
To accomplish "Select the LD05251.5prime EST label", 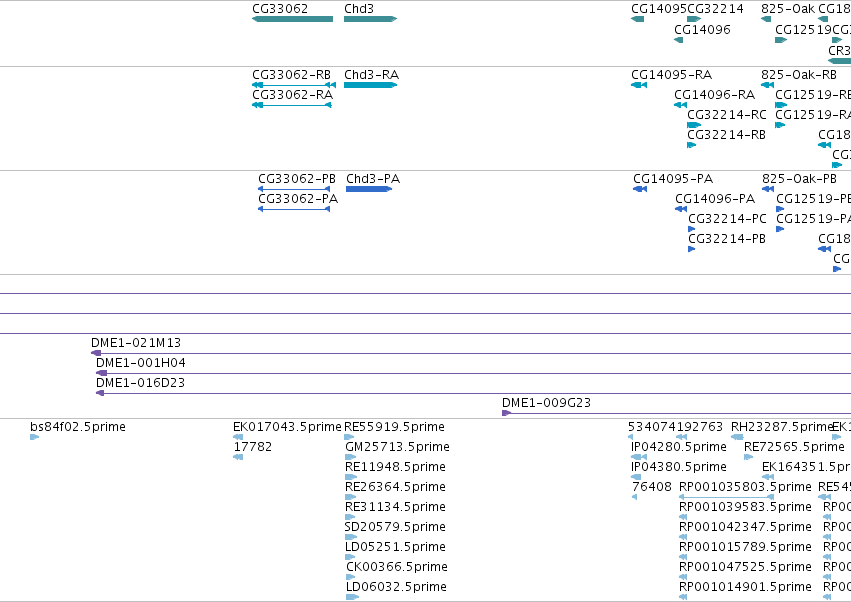I will point(395,547).
